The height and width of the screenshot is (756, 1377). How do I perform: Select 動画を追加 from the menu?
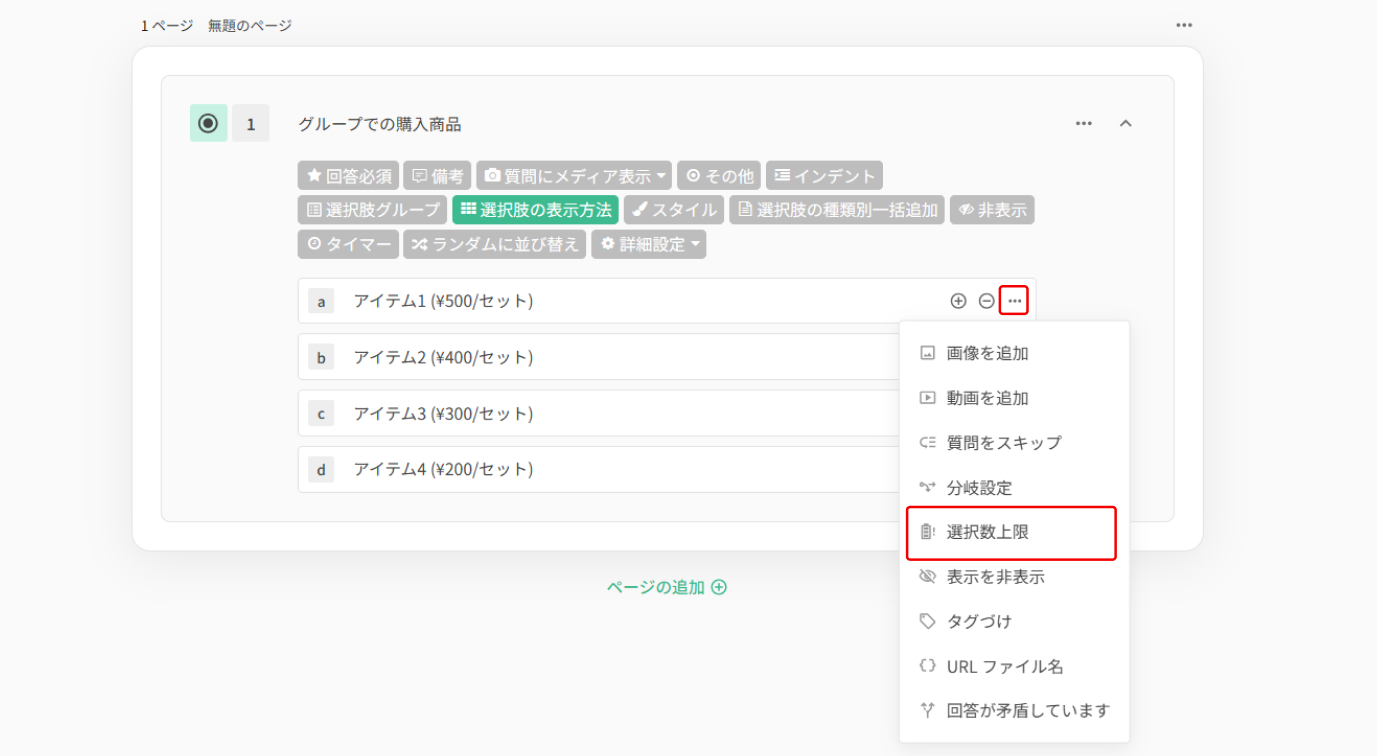click(x=1014, y=398)
